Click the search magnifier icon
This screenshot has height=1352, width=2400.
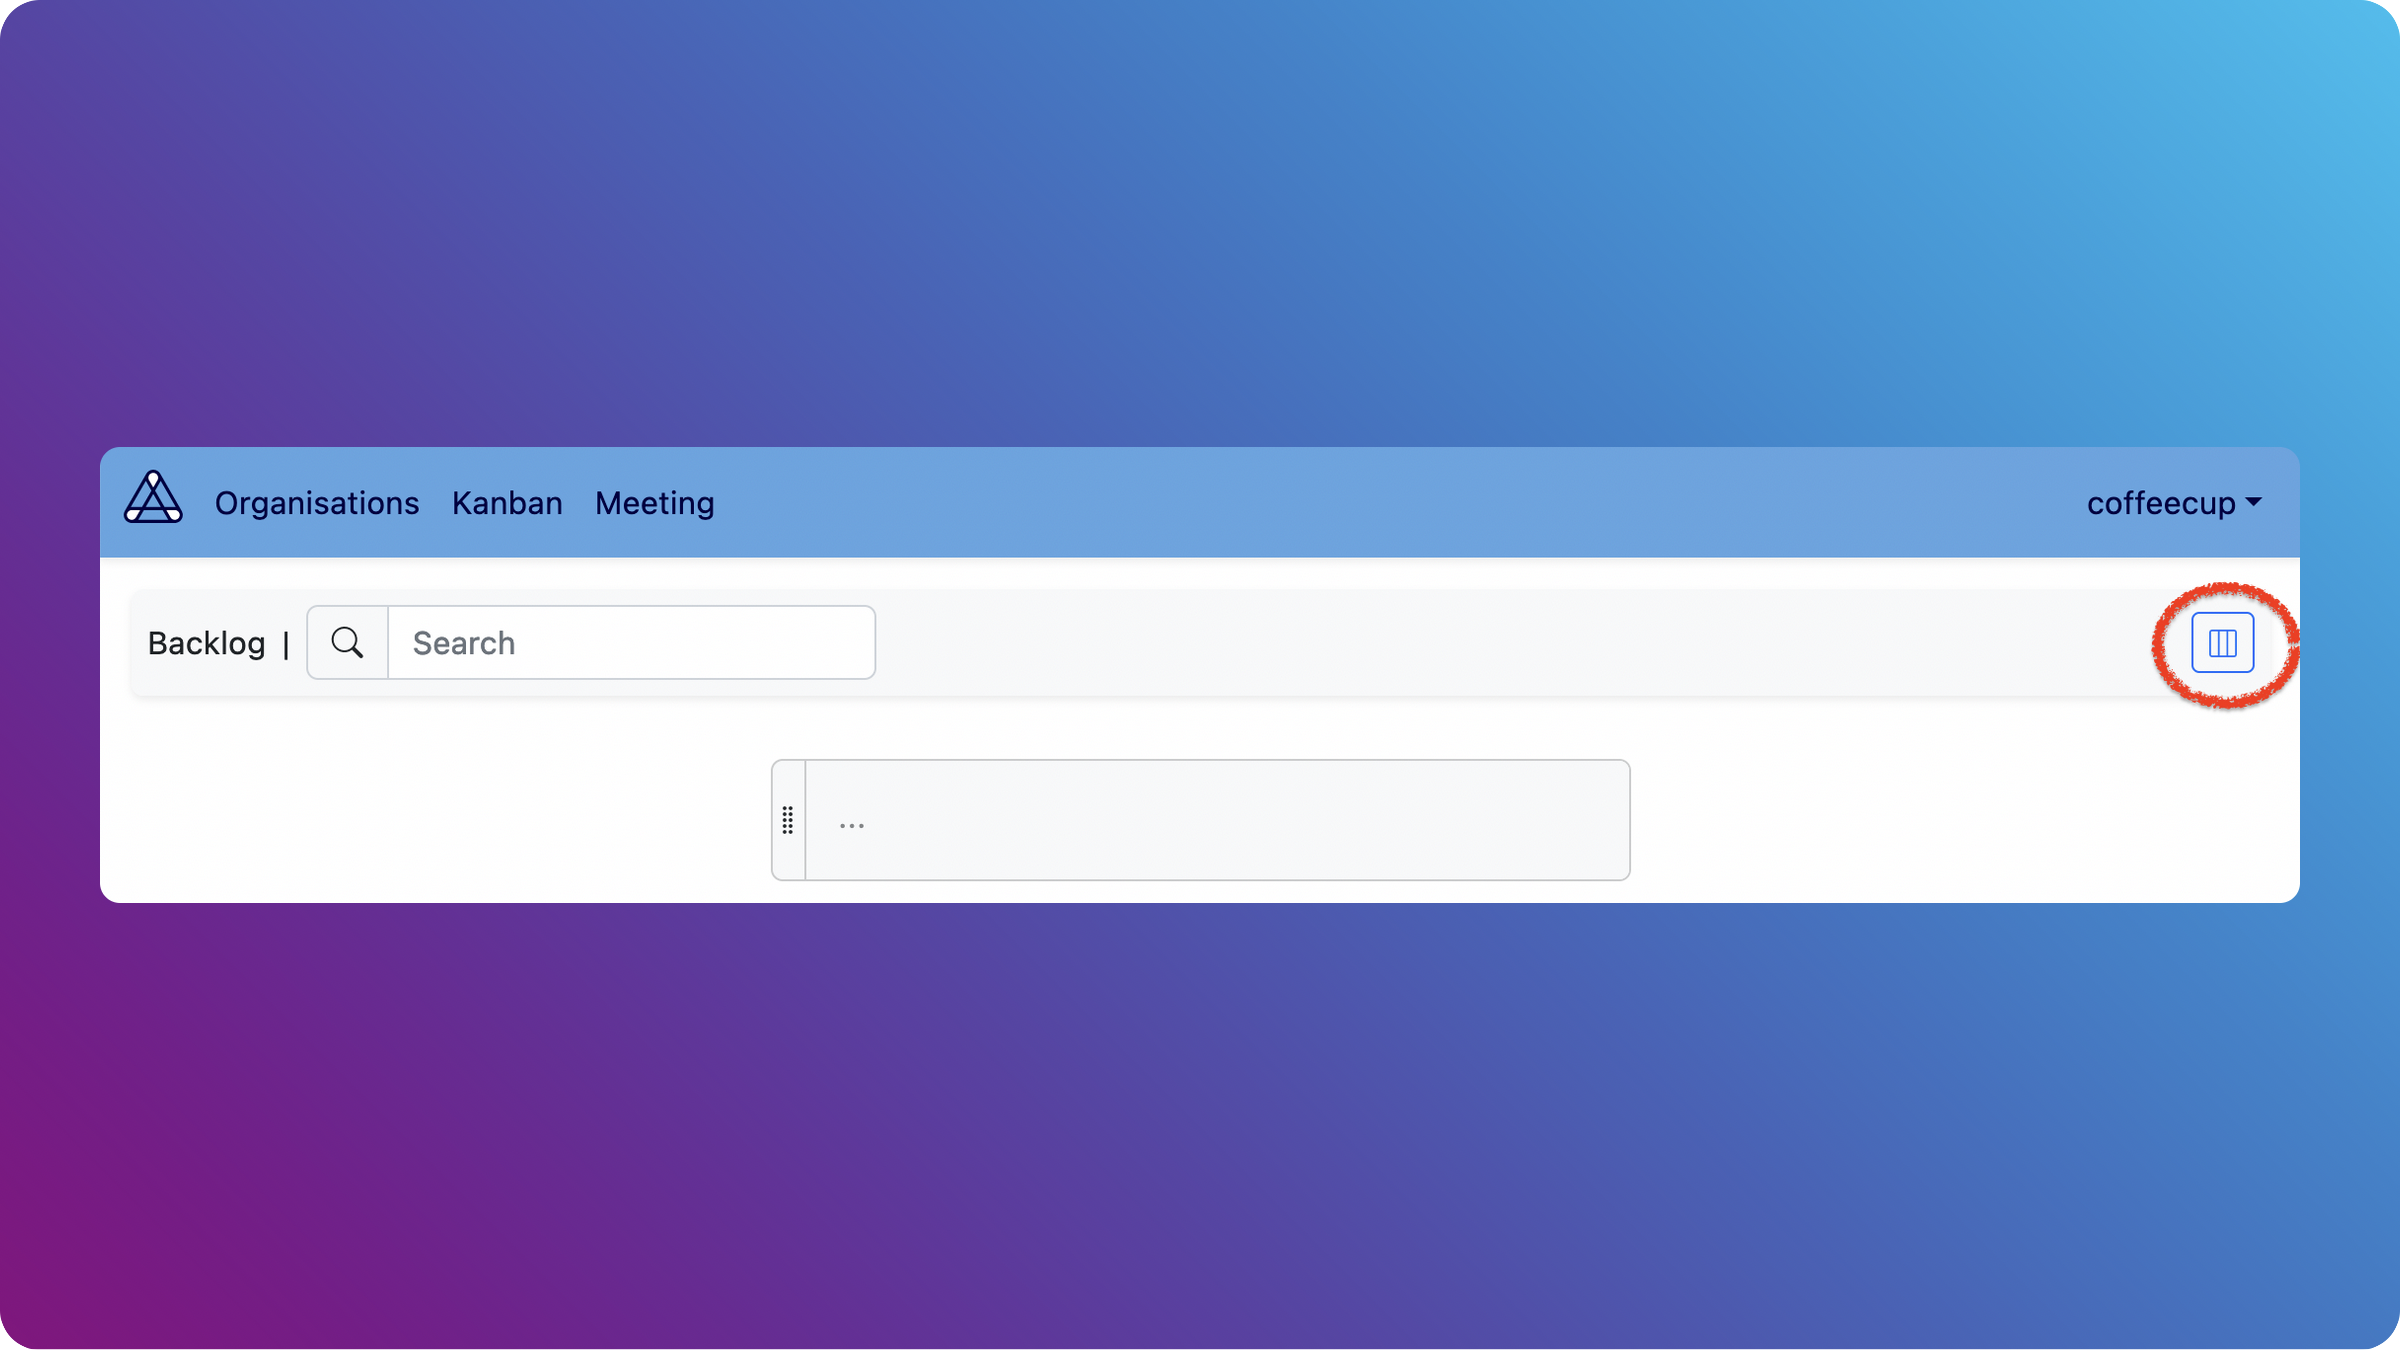pyautogui.click(x=346, y=641)
